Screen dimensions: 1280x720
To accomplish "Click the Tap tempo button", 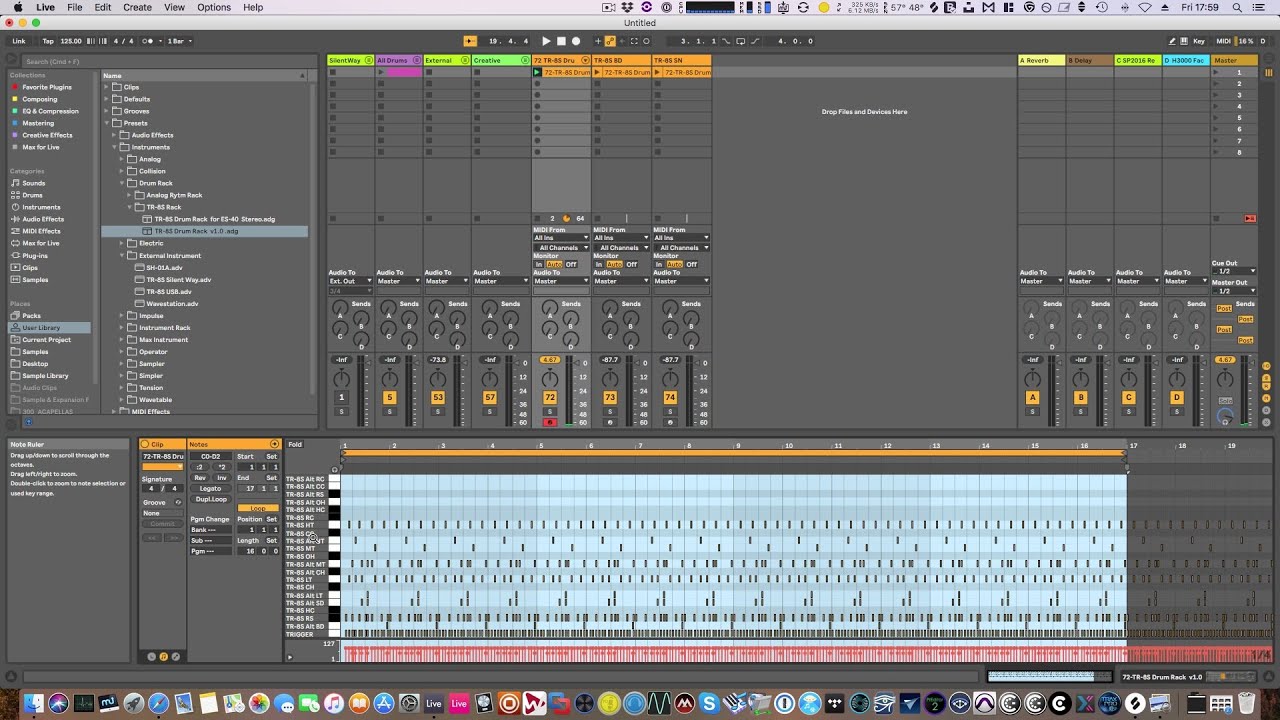I will 48,41.
